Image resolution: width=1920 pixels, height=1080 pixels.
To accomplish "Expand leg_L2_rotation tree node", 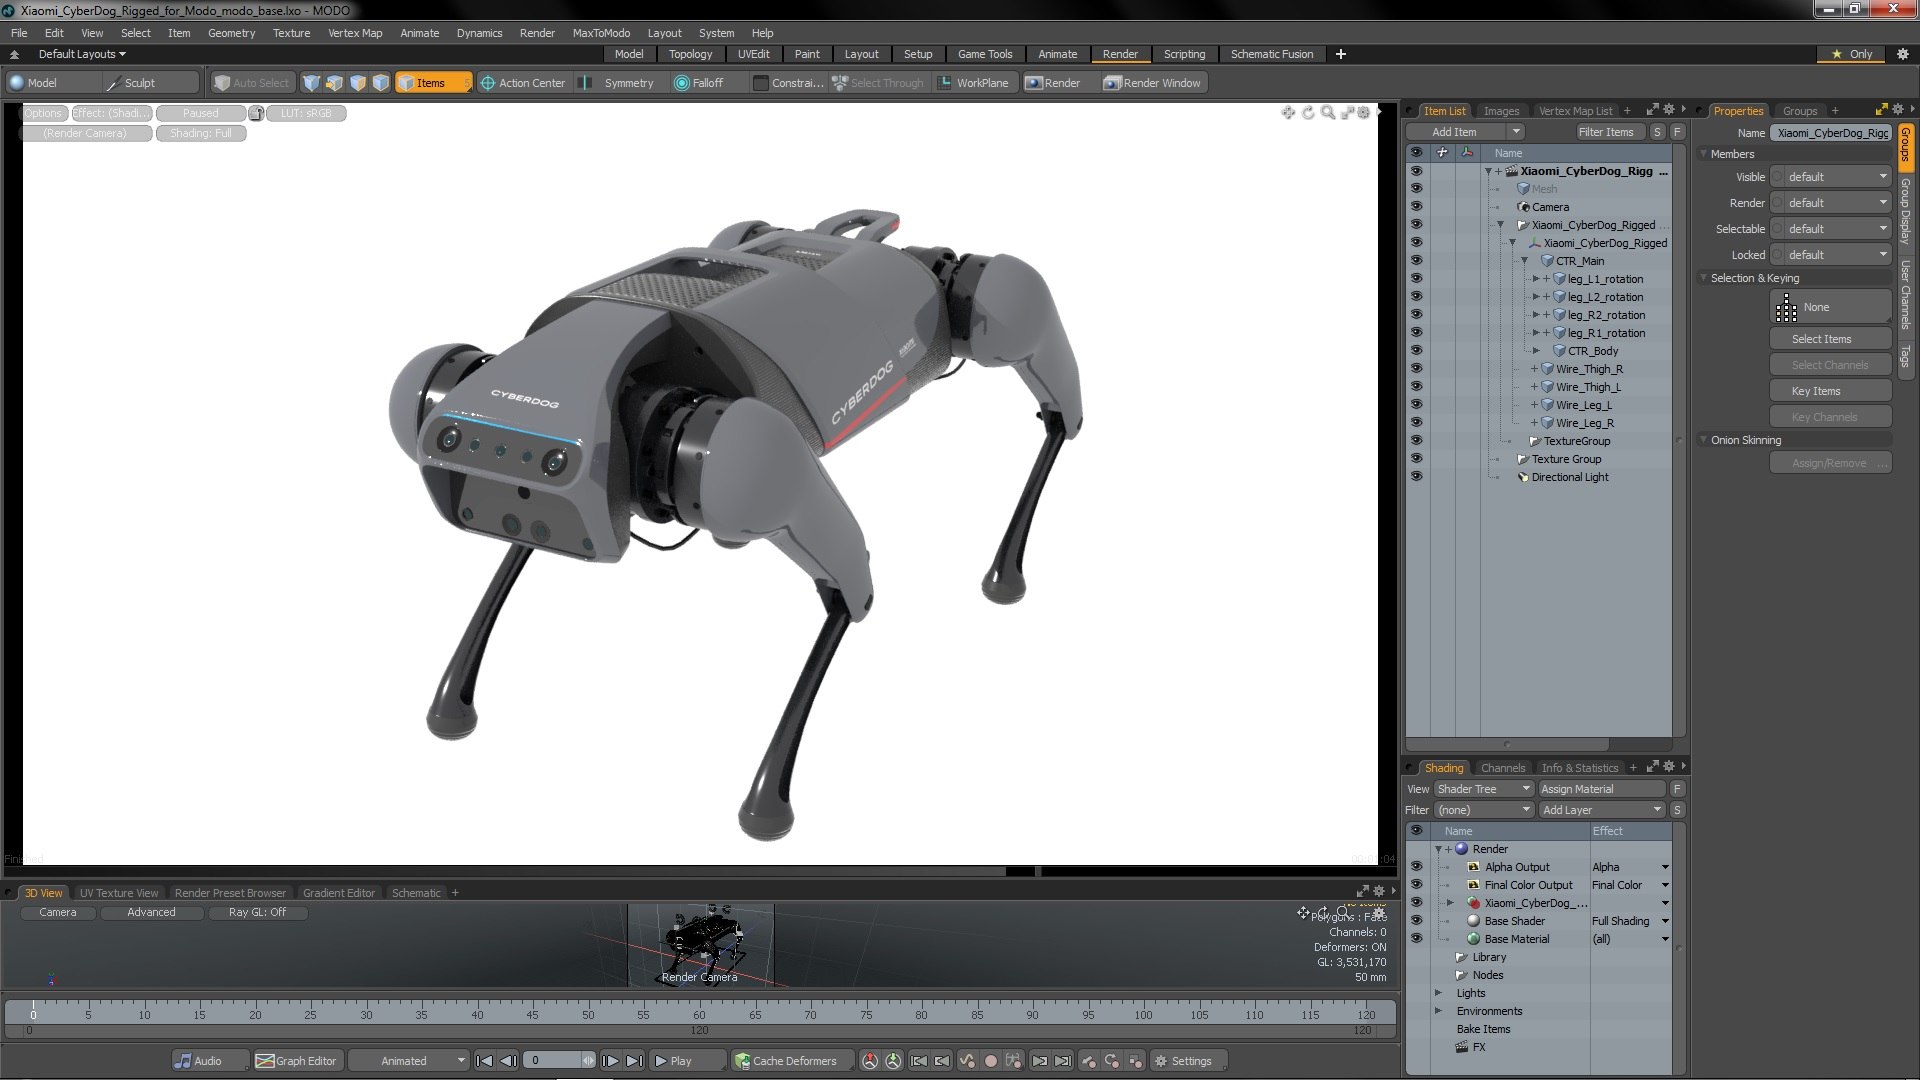I will pos(1536,297).
